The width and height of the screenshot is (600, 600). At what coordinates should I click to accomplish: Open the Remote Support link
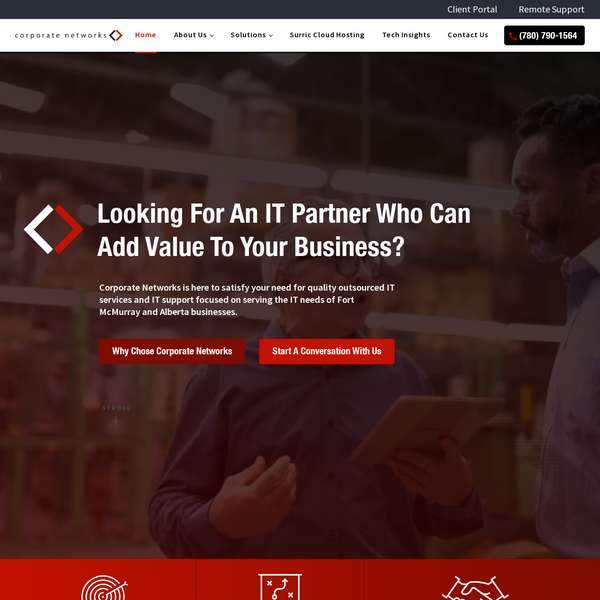(x=551, y=9)
